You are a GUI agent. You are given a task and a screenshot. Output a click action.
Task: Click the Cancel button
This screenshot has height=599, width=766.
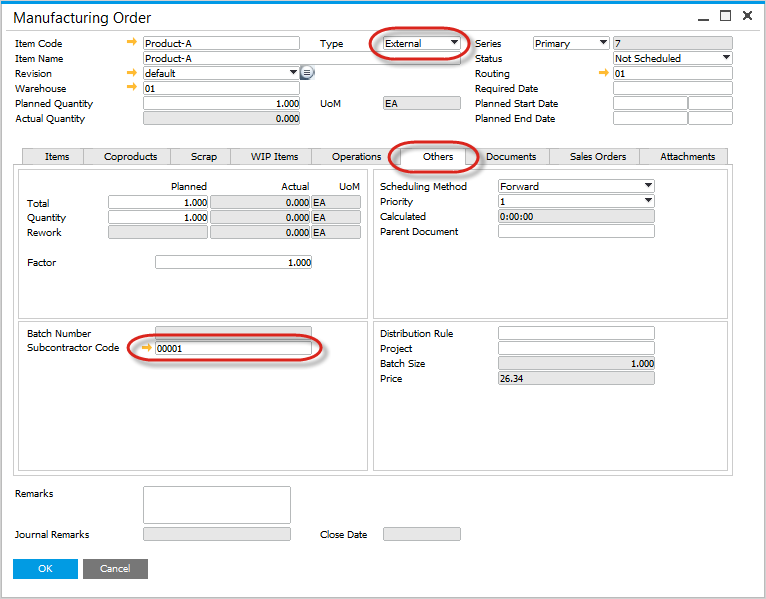115,568
